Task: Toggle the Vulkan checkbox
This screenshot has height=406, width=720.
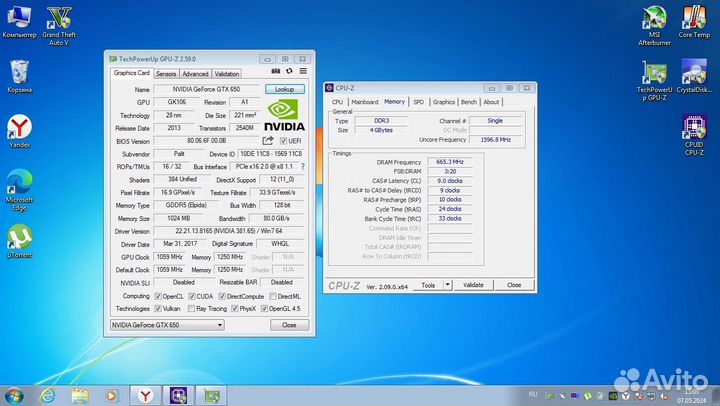Action: (x=158, y=309)
